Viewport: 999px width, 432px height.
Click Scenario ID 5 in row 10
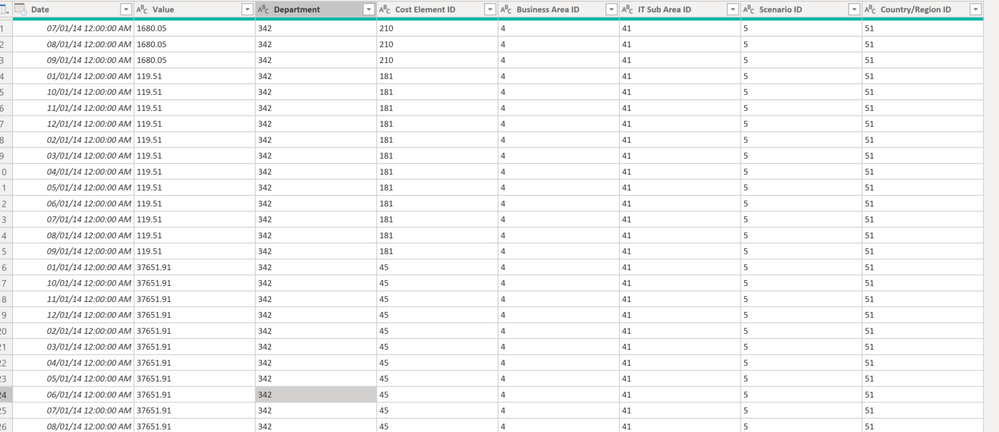(801, 171)
